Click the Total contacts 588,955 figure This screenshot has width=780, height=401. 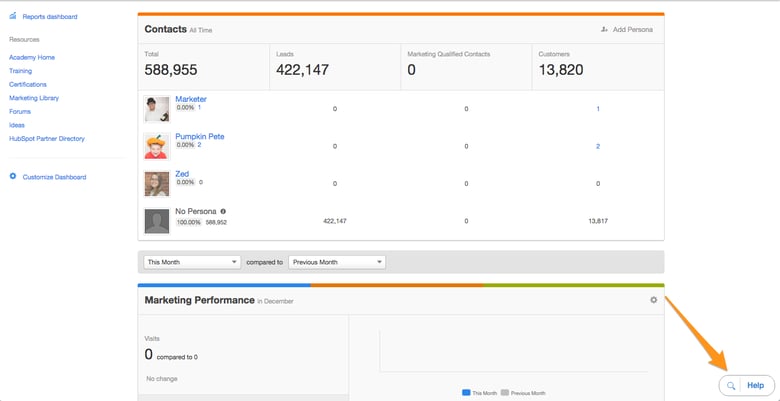[171, 70]
